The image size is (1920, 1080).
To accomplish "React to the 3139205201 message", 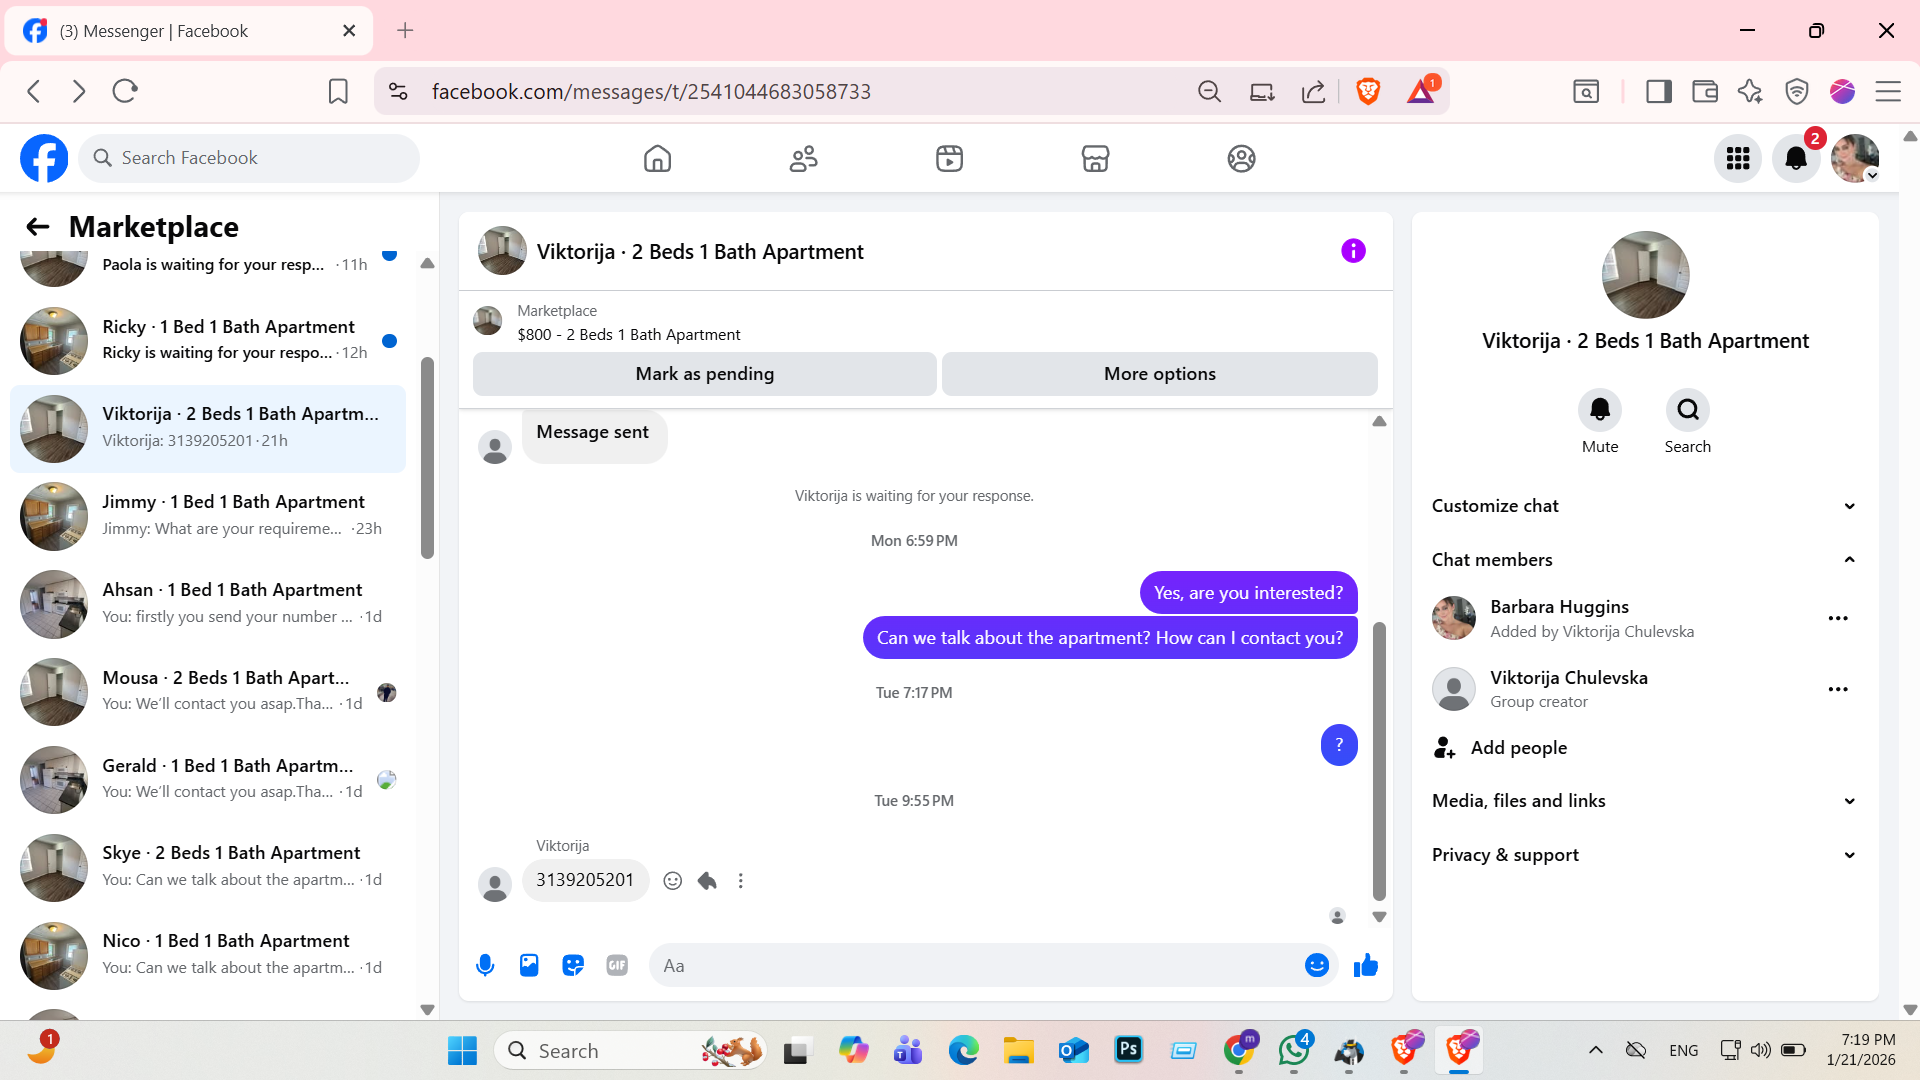I will pyautogui.click(x=673, y=881).
